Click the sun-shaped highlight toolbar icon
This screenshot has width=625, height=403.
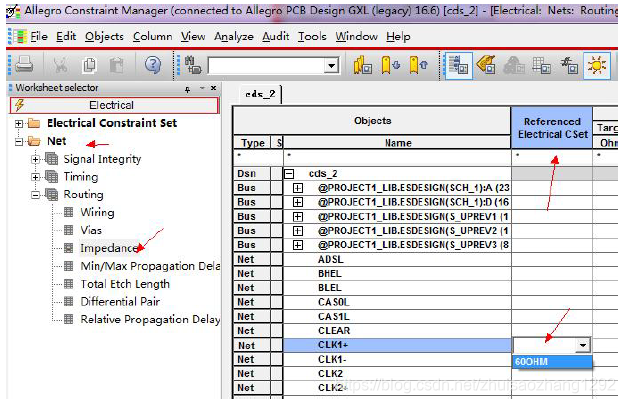pos(598,65)
